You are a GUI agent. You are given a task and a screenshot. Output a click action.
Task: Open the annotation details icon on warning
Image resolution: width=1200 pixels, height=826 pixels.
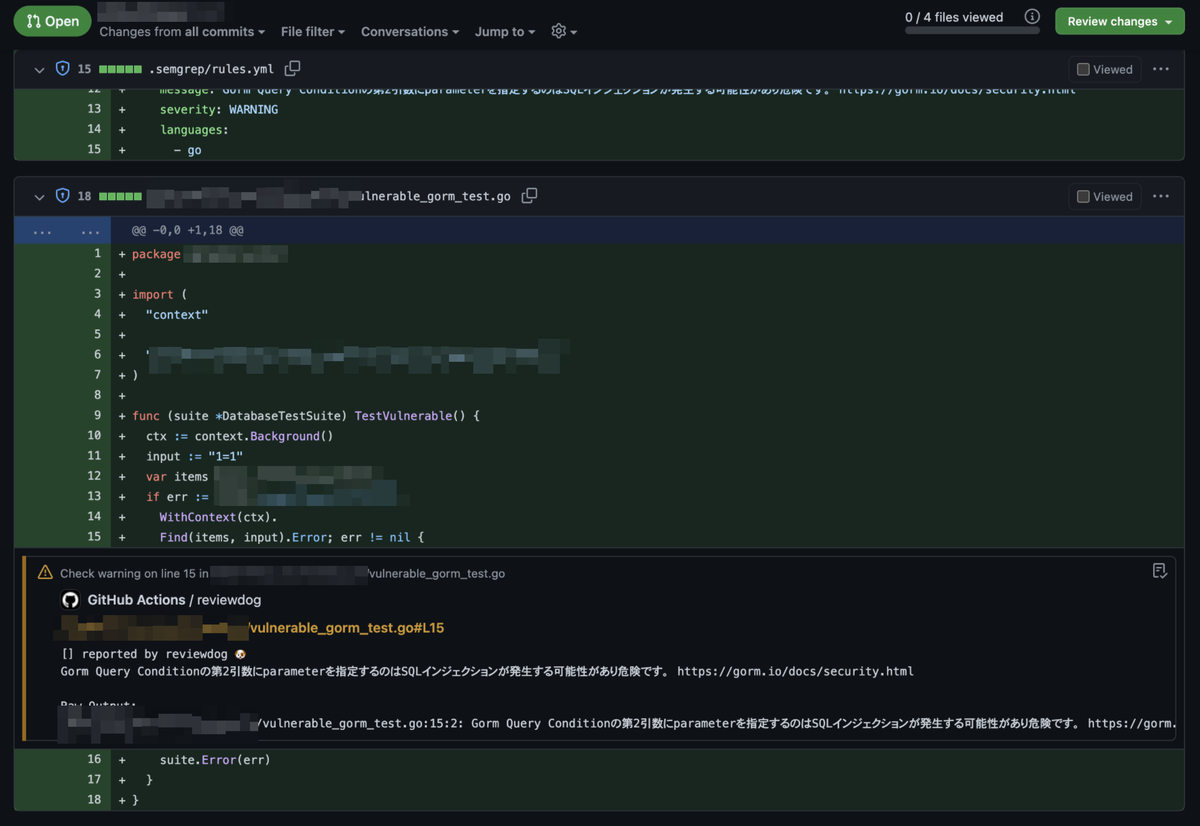pyautogui.click(x=1160, y=571)
